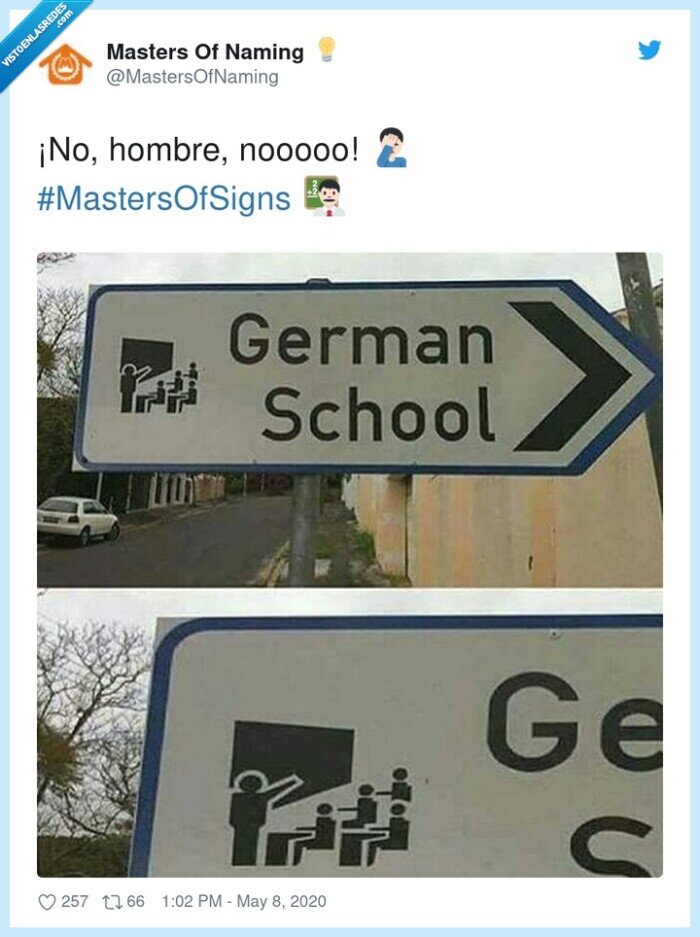Open the @MastersOfNaming handle
This screenshot has height=937, width=700.
[x=192, y=77]
